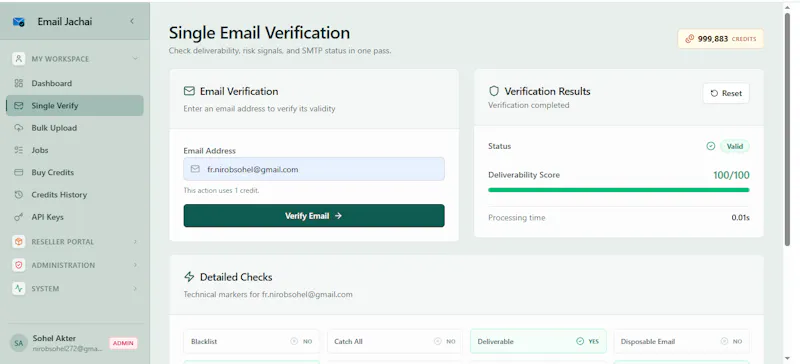
Task: View Credits History
Action: 75,195
